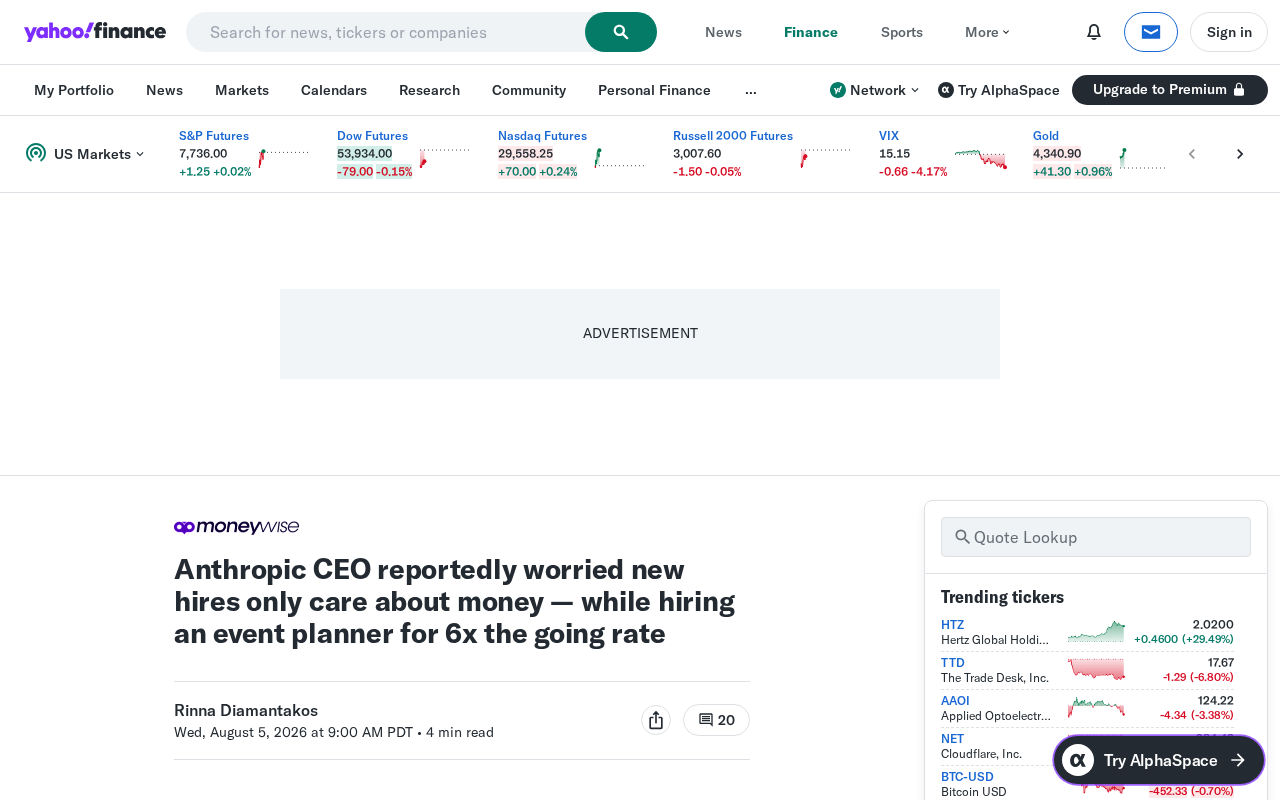The width and height of the screenshot is (1280, 800).
Task: Expand the Network dropdown
Action: pos(874,90)
